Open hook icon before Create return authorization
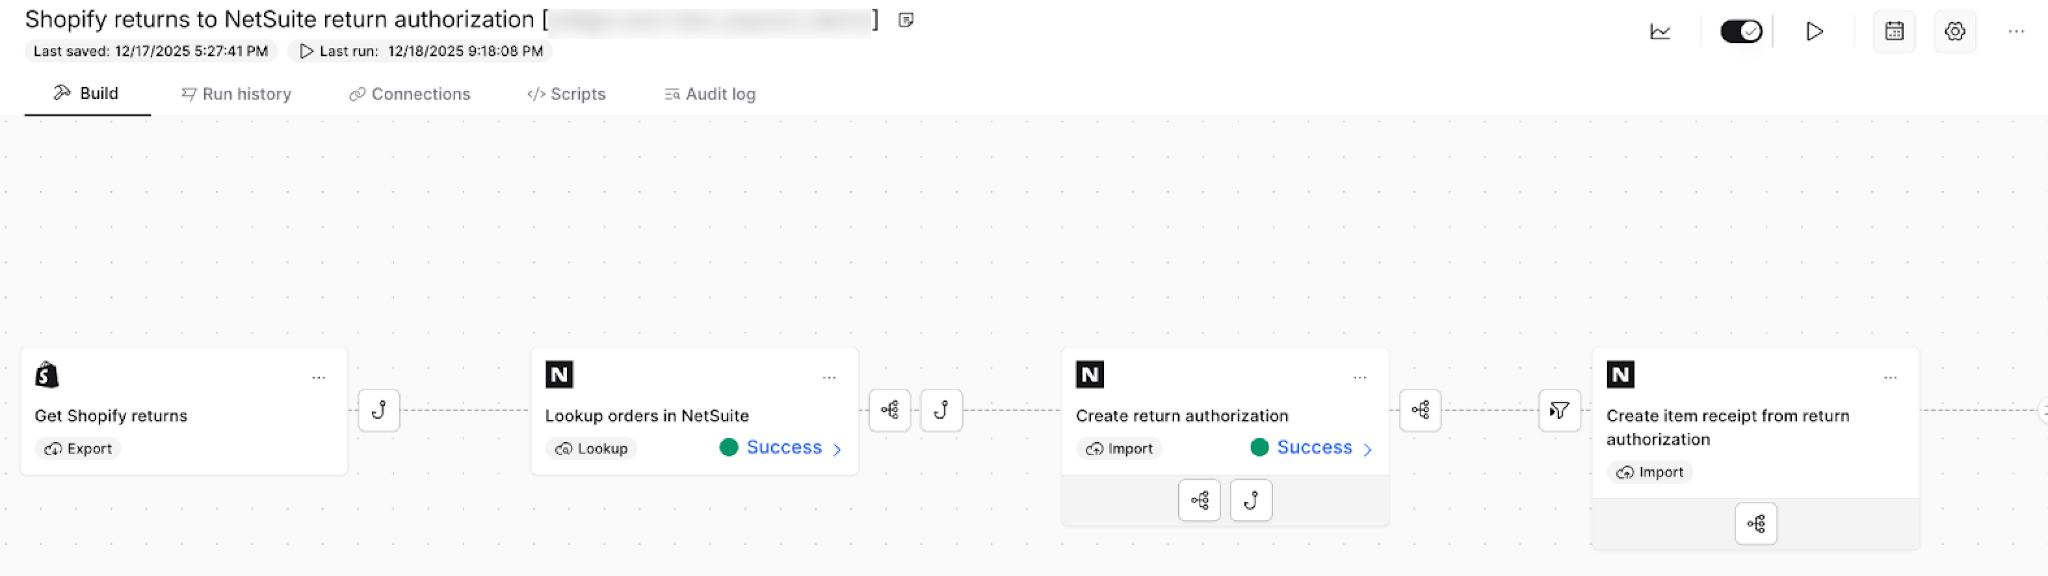Screen dimensions: 2048x576 tap(941, 410)
